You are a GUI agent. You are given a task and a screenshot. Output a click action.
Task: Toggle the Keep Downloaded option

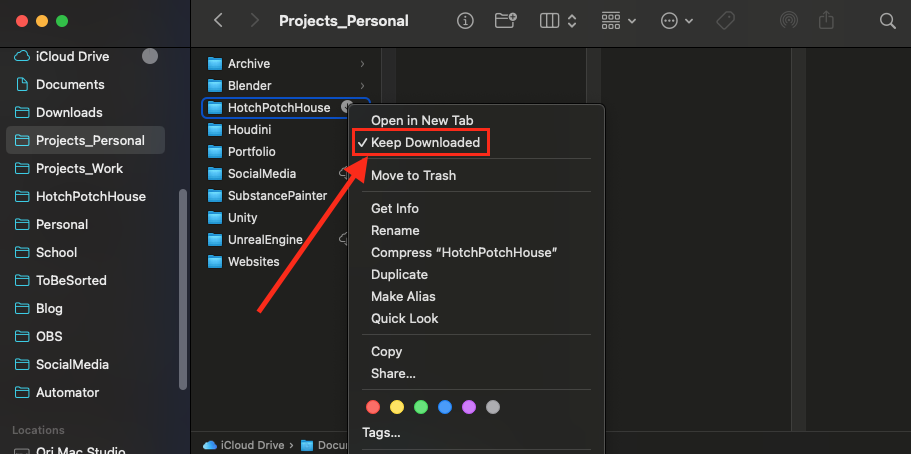pyautogui.click(x=425, y=143)
